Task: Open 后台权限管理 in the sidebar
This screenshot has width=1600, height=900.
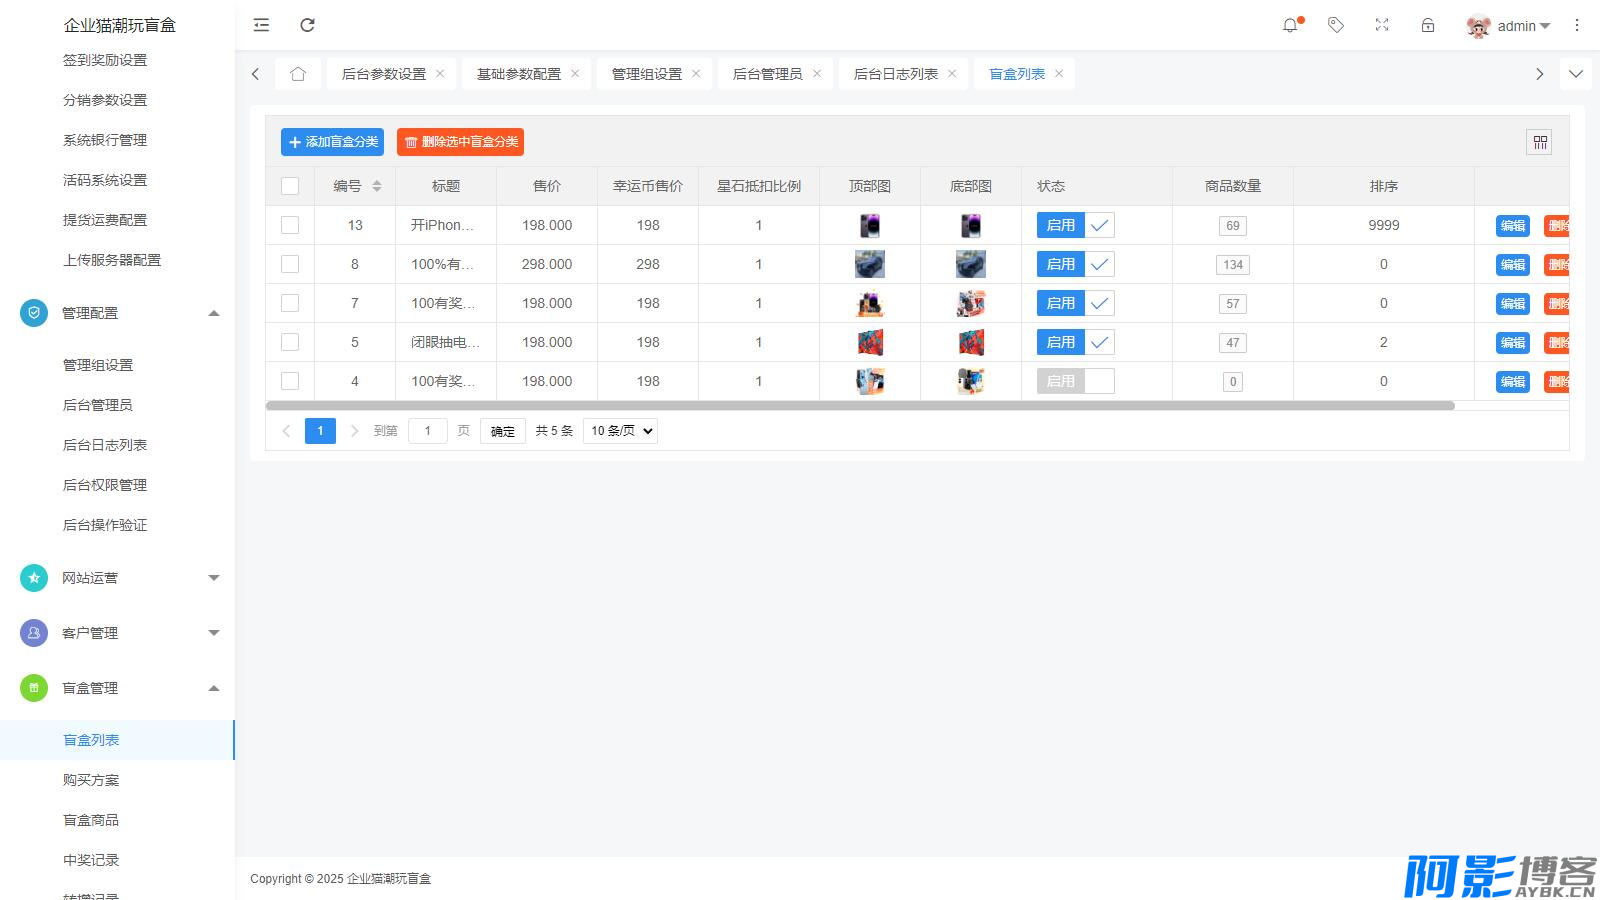Action: click(105, 485)
